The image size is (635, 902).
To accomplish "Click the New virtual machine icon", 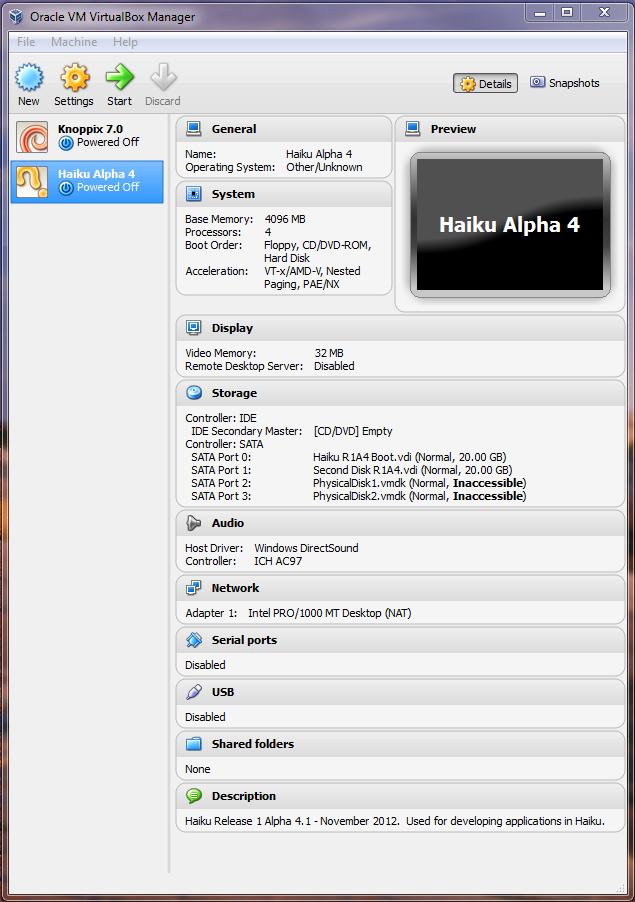I will point(29,77).
